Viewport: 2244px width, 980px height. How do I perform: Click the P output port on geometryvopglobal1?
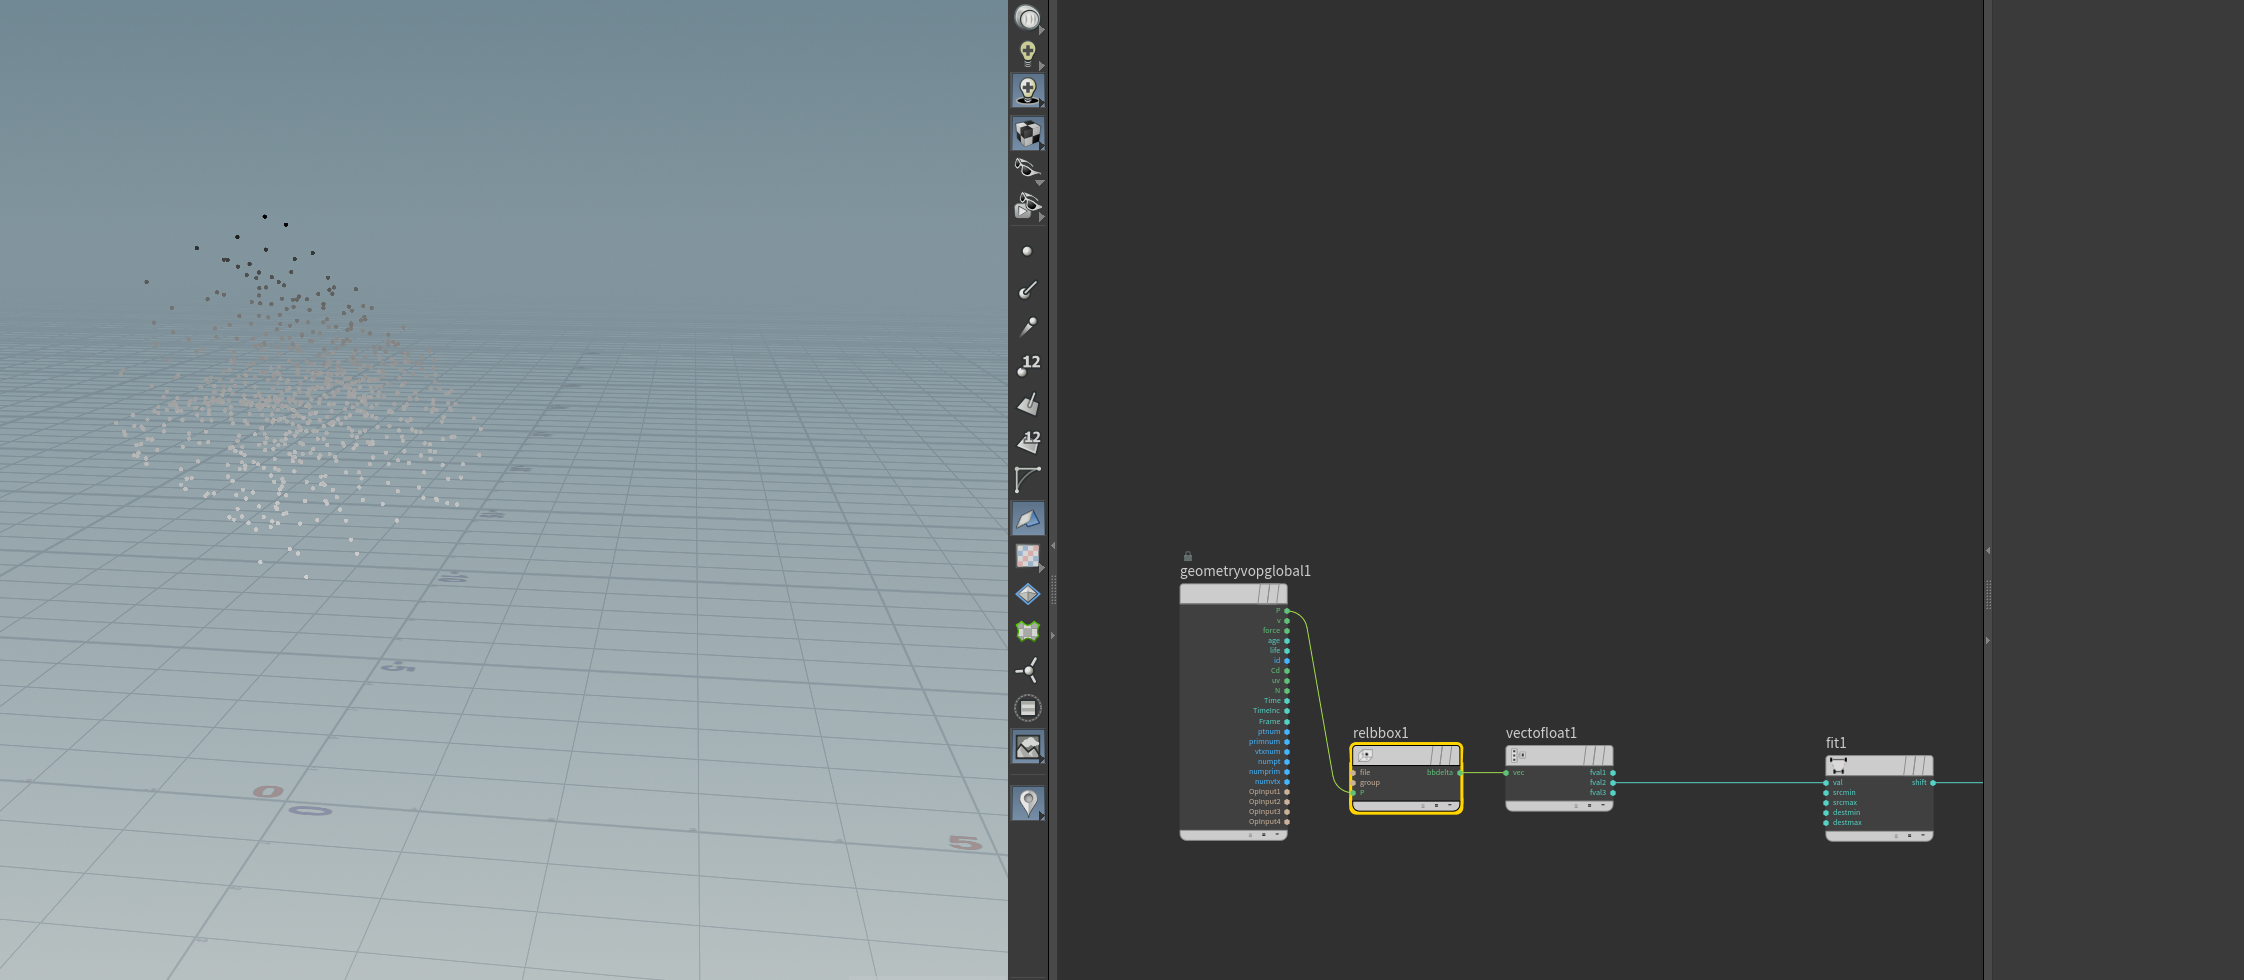click(x=1287, y=611)
